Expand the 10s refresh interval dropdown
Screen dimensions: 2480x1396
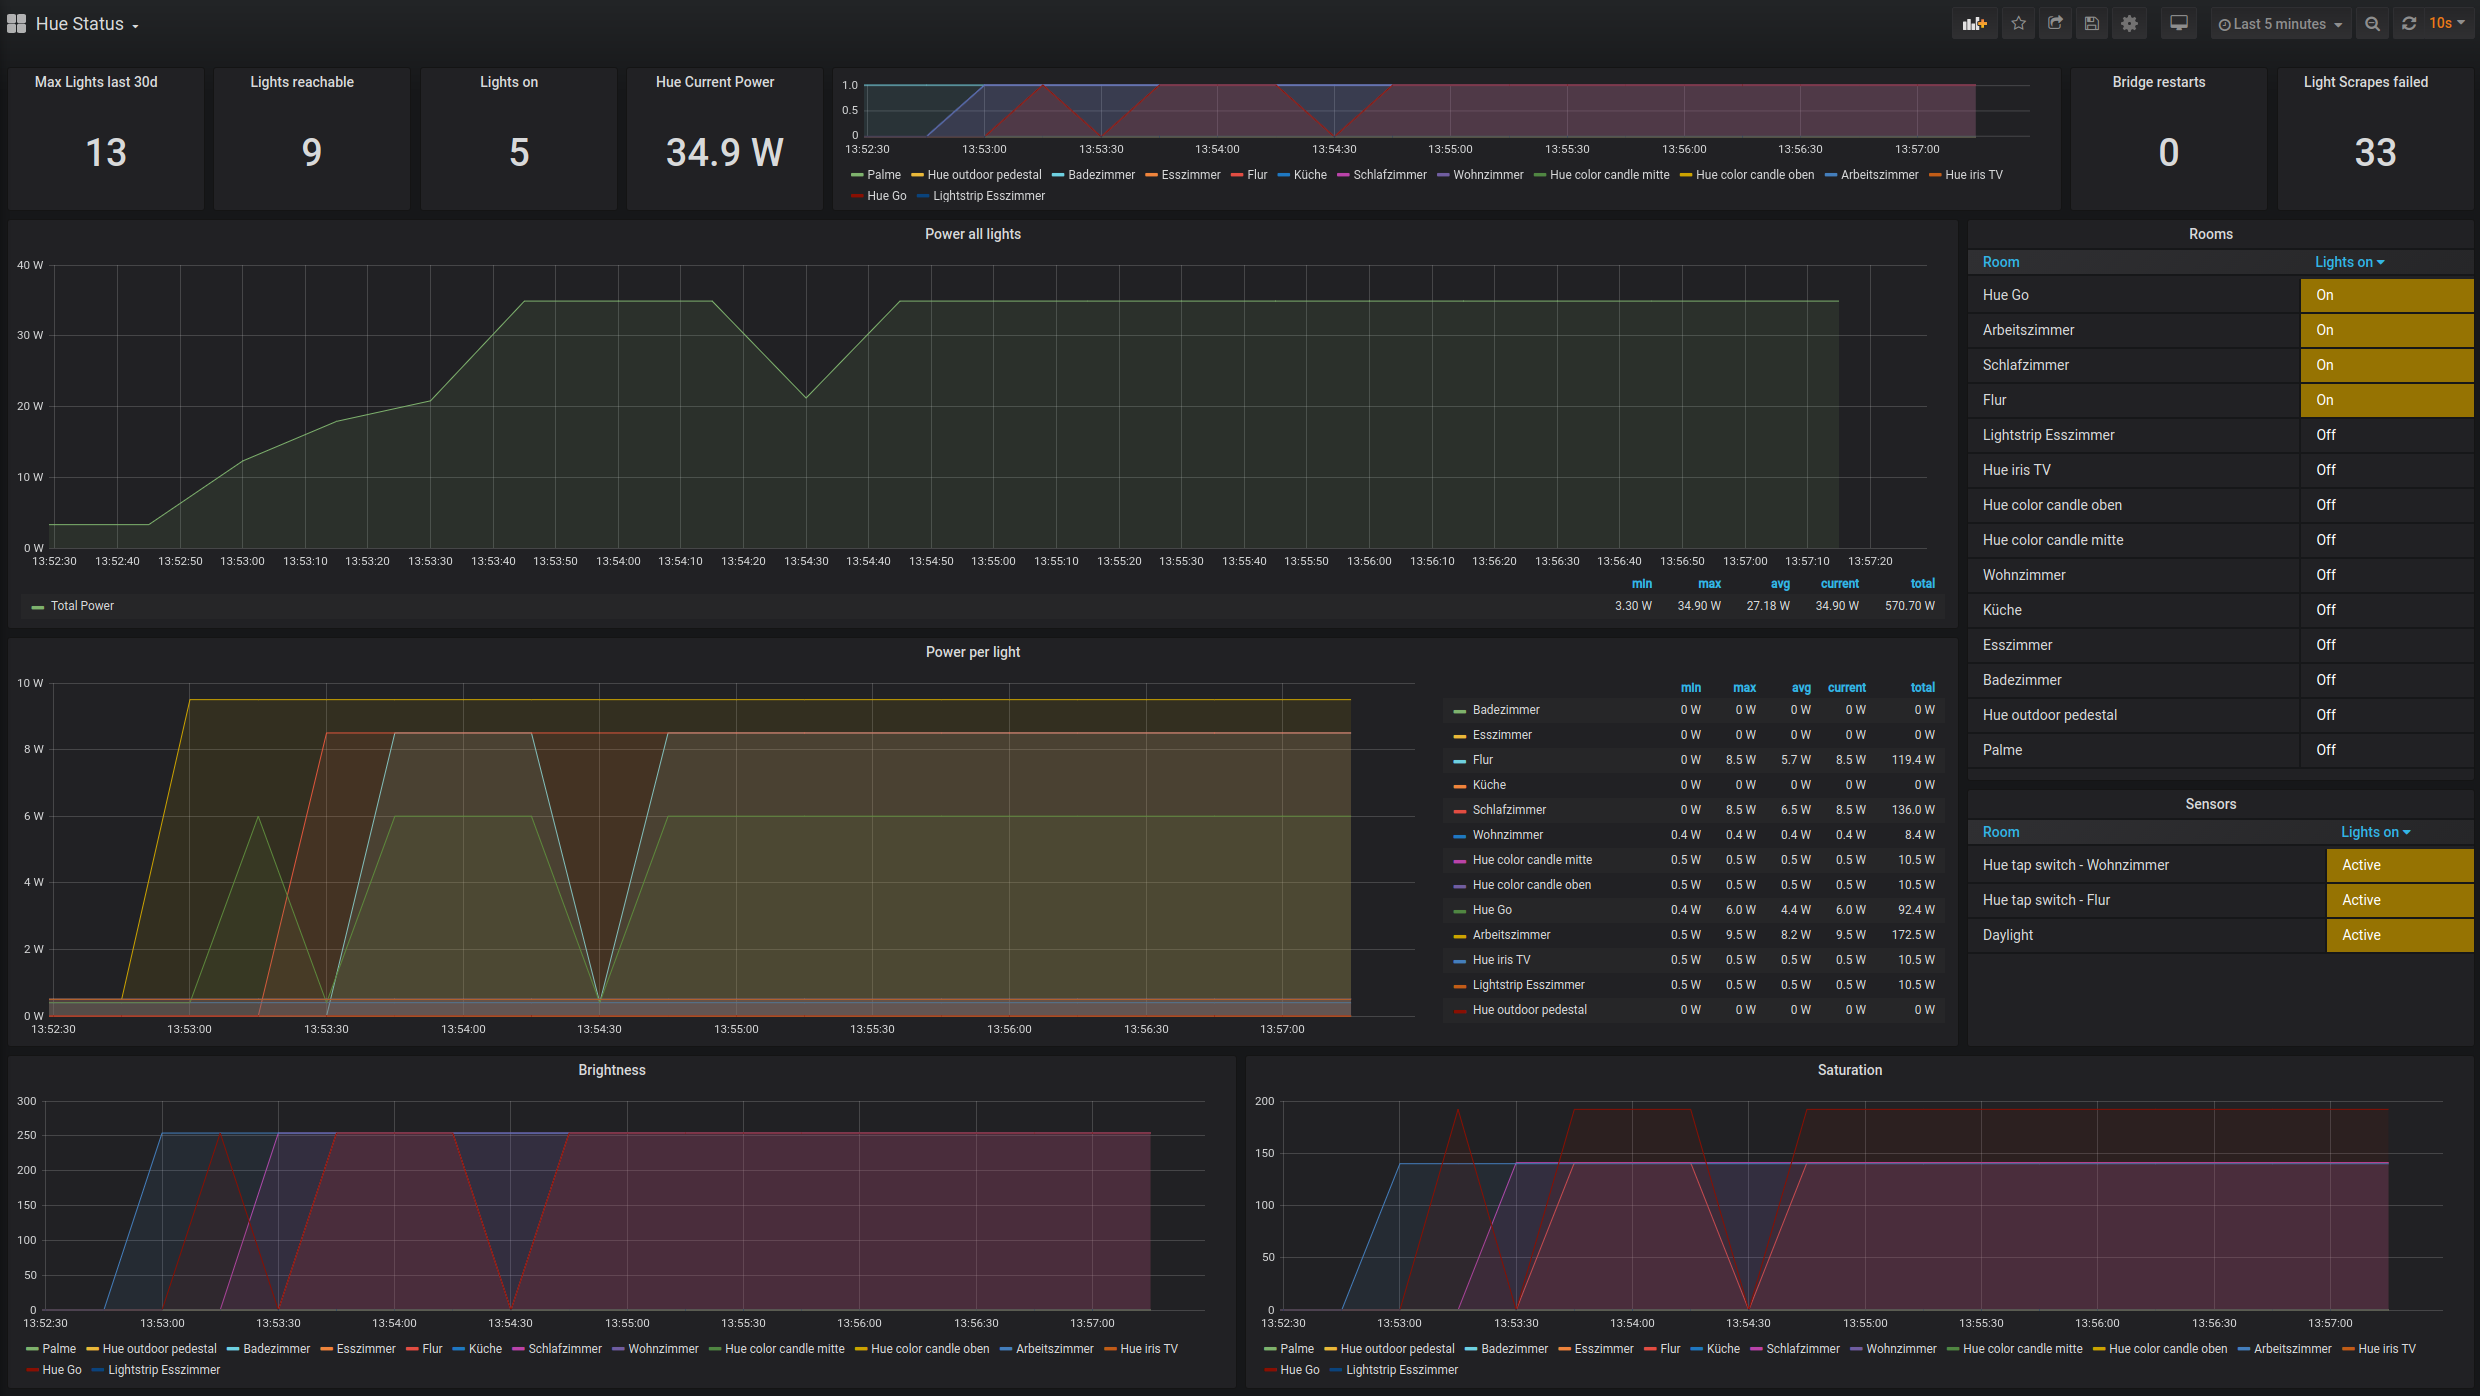coord(2446,24)
